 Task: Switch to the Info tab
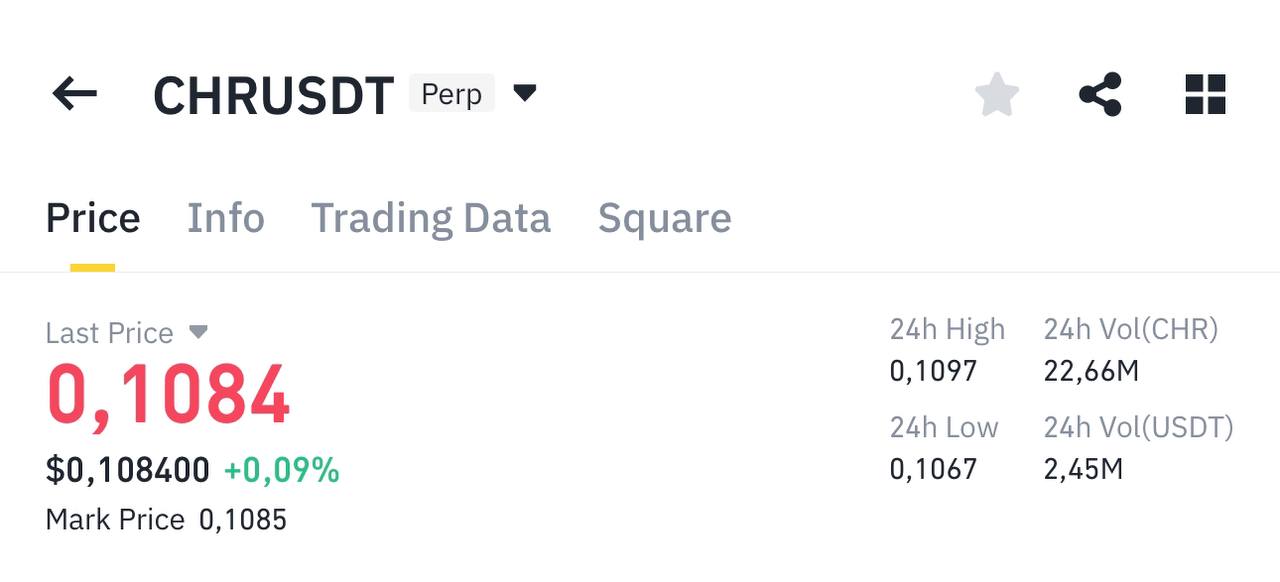(226, 218)
